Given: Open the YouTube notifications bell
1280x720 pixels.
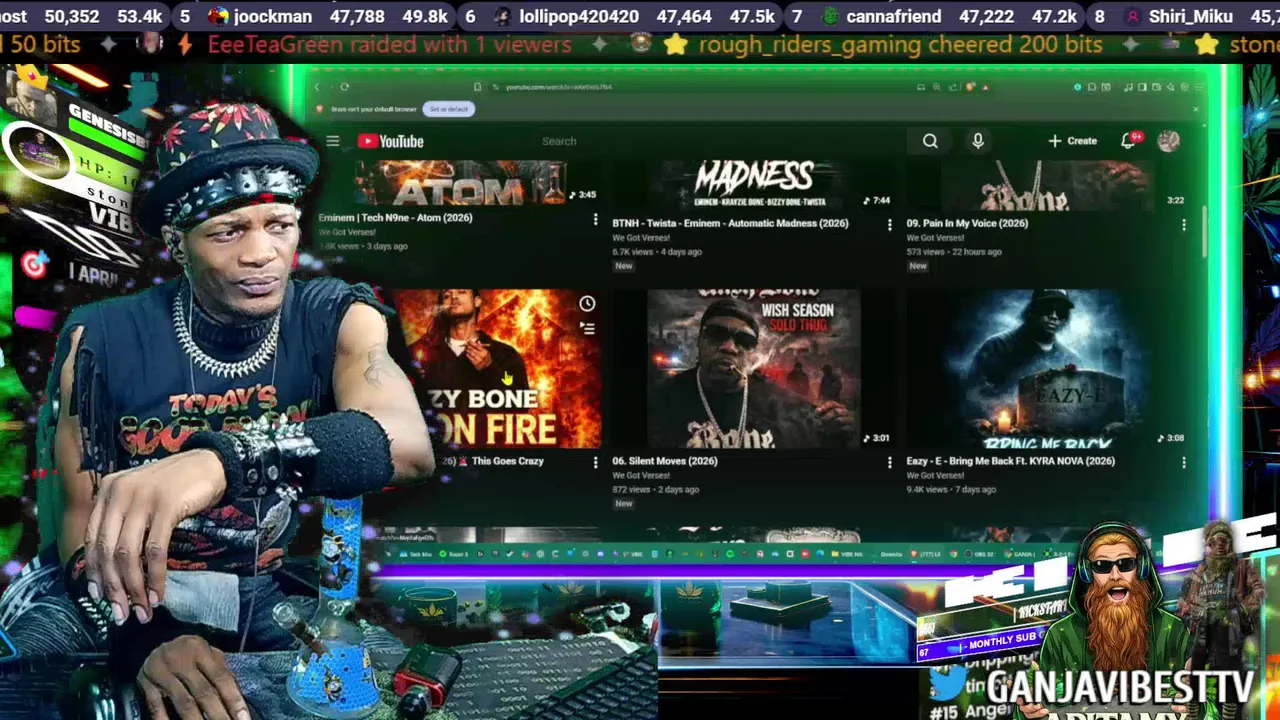Looking at the screenshot, I should pyautogui.click(x=1129, y=141).
